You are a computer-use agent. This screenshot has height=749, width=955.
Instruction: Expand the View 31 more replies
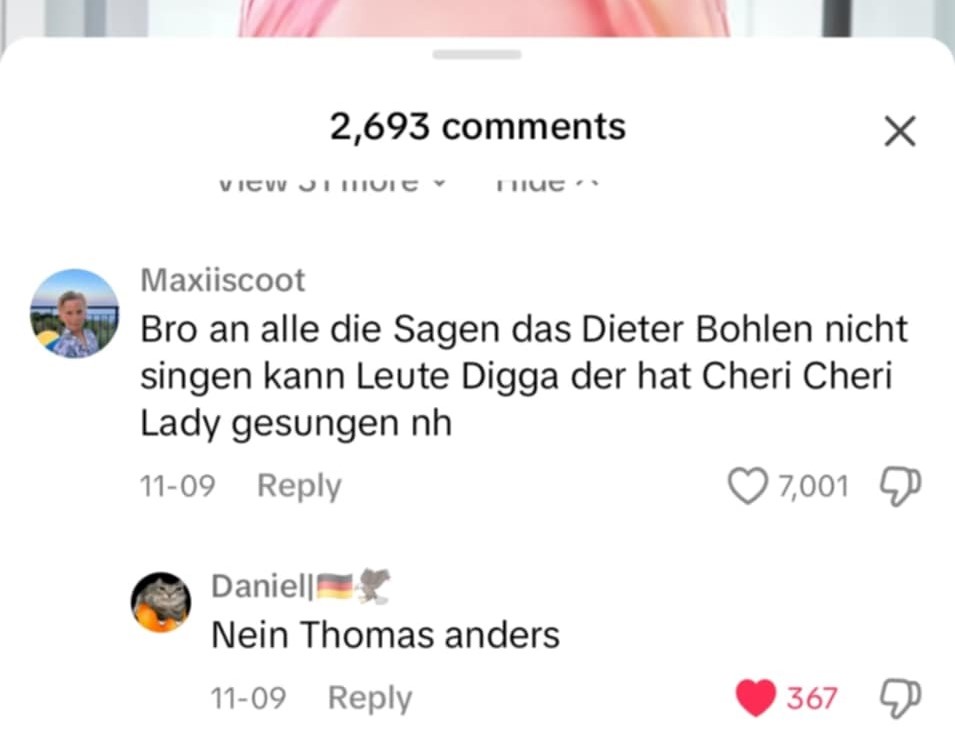(x=332, y=183)
